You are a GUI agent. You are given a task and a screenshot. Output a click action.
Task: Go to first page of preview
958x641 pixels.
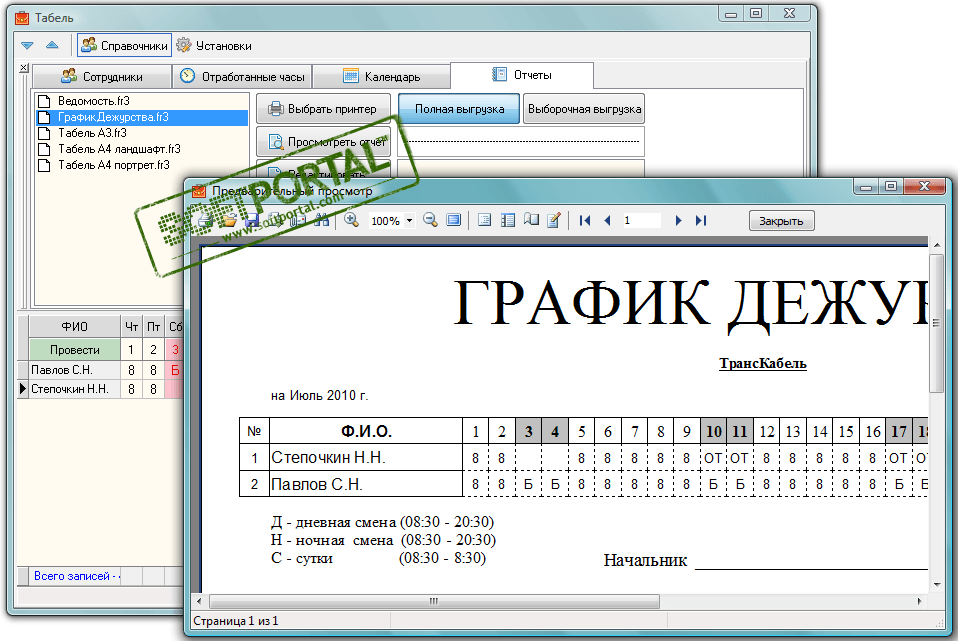(585, 221)
